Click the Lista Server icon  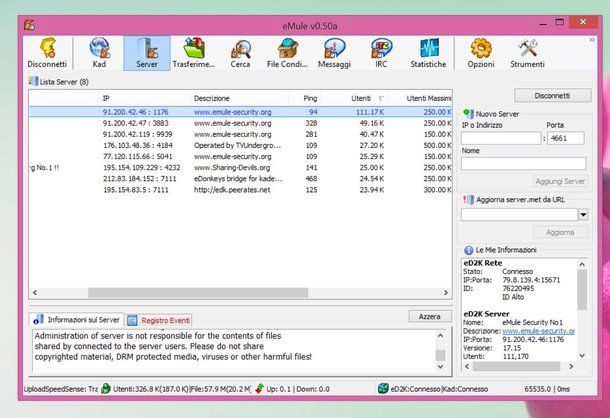pyautogui.click(x=33, y=81)
